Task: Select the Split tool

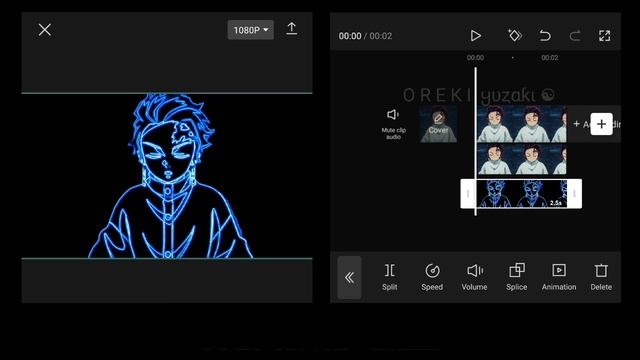Action: click(389, 277)
